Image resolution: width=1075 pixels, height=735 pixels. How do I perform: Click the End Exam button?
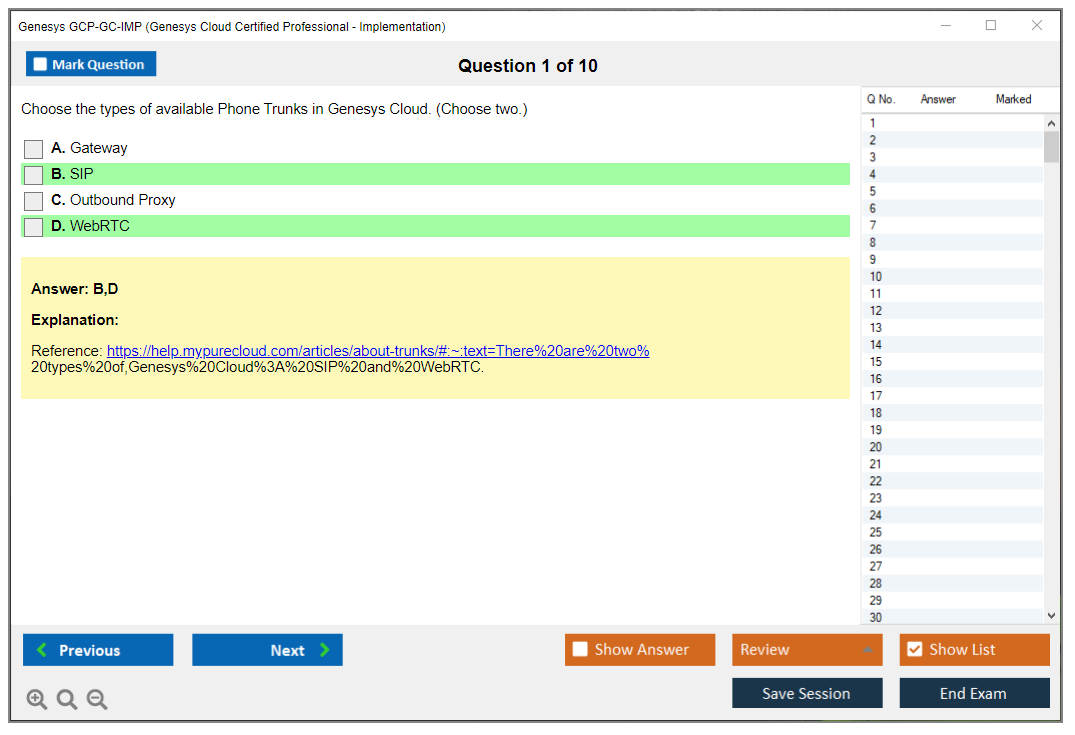[x=974, y=693]
